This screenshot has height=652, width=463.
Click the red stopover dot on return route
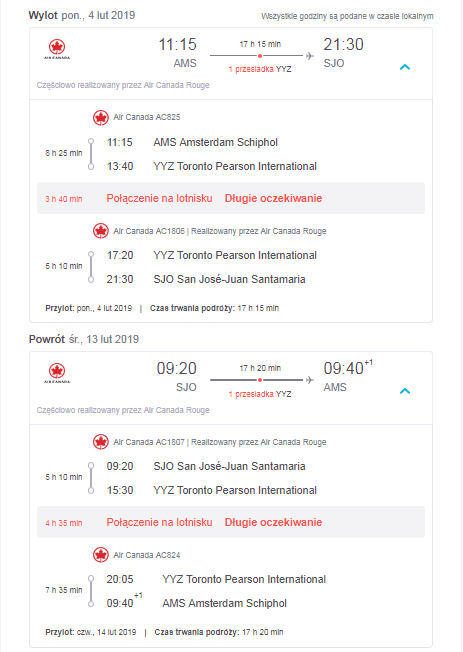(260, 380)
